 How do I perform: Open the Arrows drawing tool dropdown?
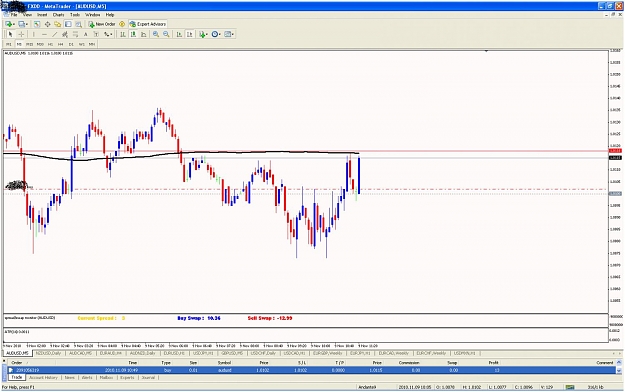108,34
